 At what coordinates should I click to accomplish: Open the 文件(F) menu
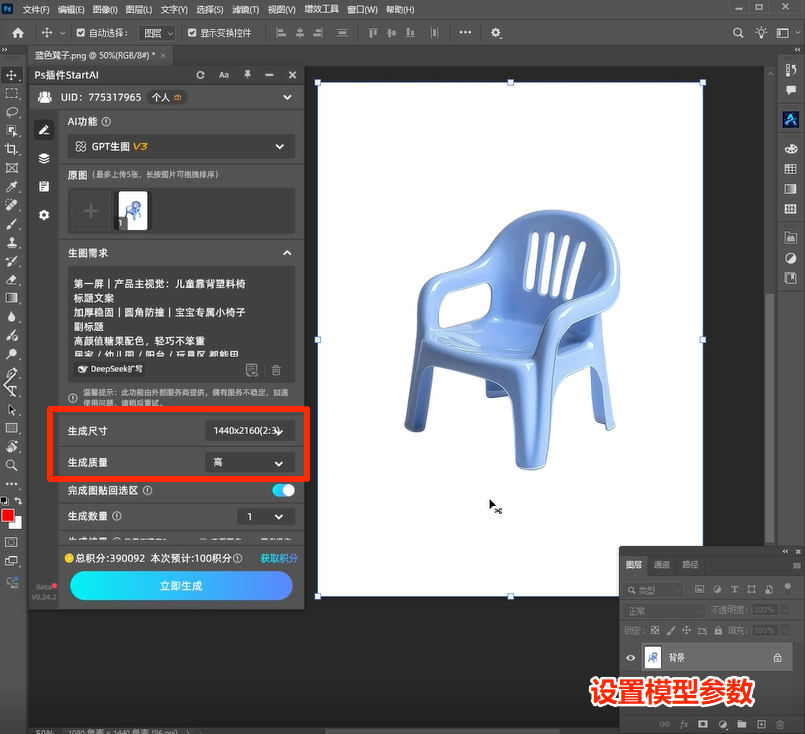(36, 10)
